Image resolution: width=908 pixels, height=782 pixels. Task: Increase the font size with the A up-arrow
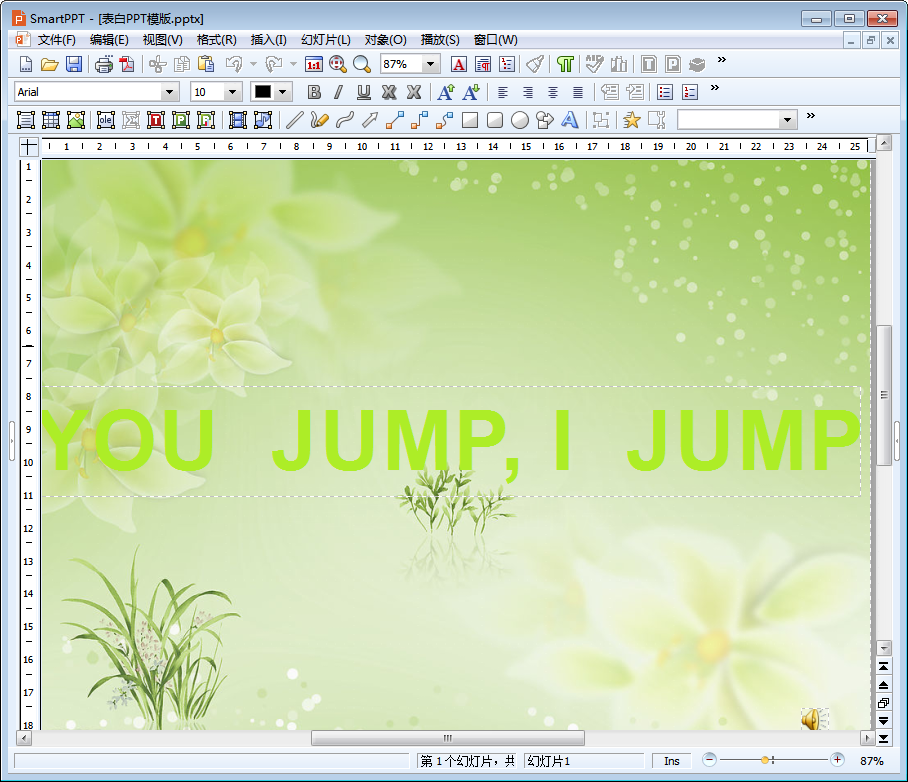(x=446, y=92)
